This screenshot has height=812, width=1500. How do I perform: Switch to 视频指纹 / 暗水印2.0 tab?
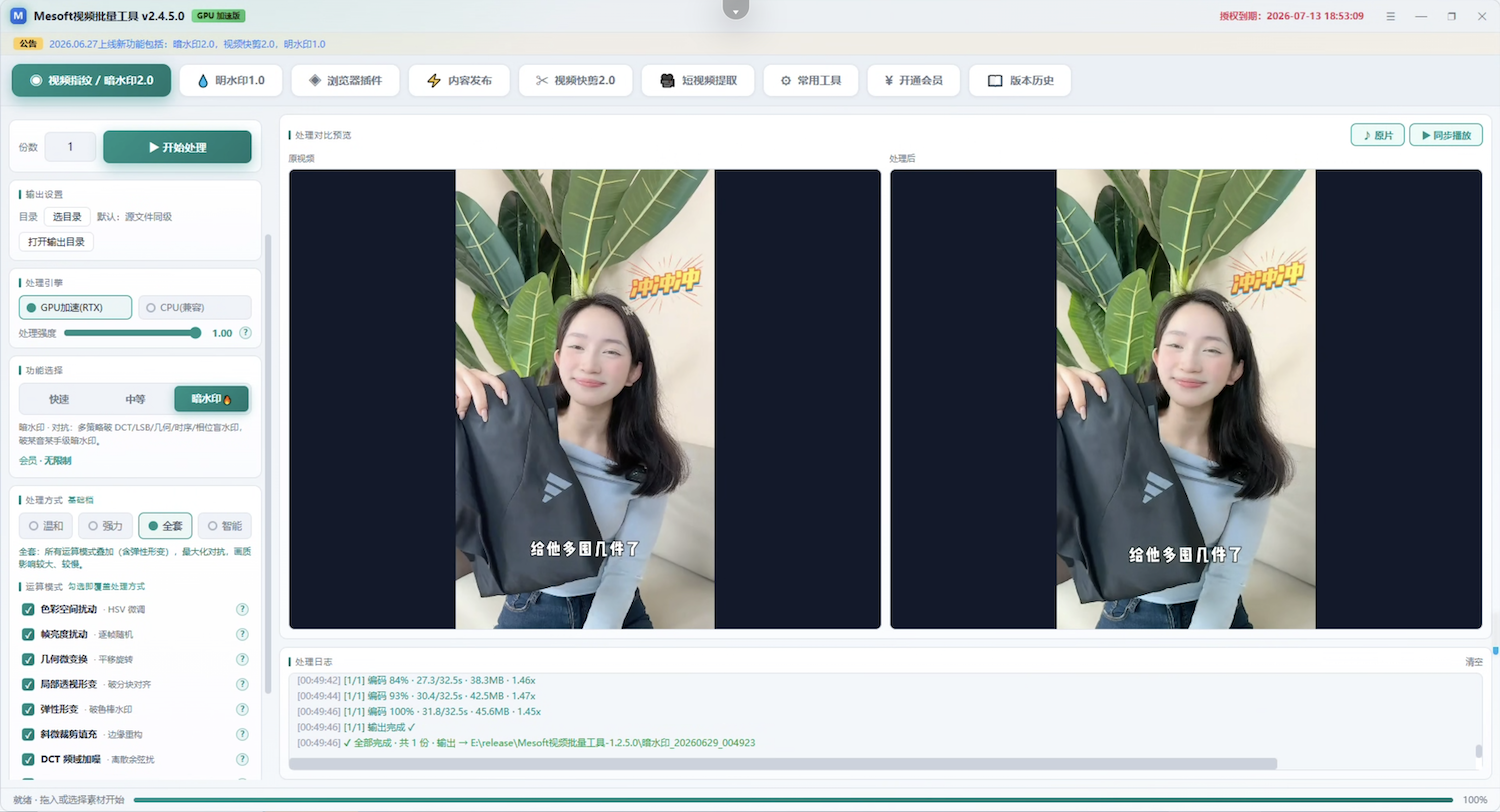(91, 80)
